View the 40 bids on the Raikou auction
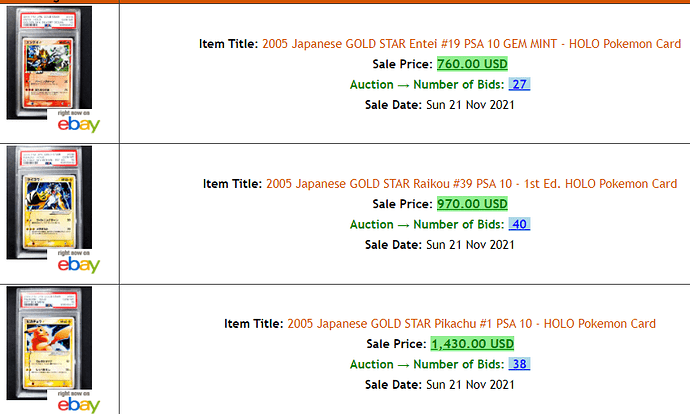 [519, 224]
